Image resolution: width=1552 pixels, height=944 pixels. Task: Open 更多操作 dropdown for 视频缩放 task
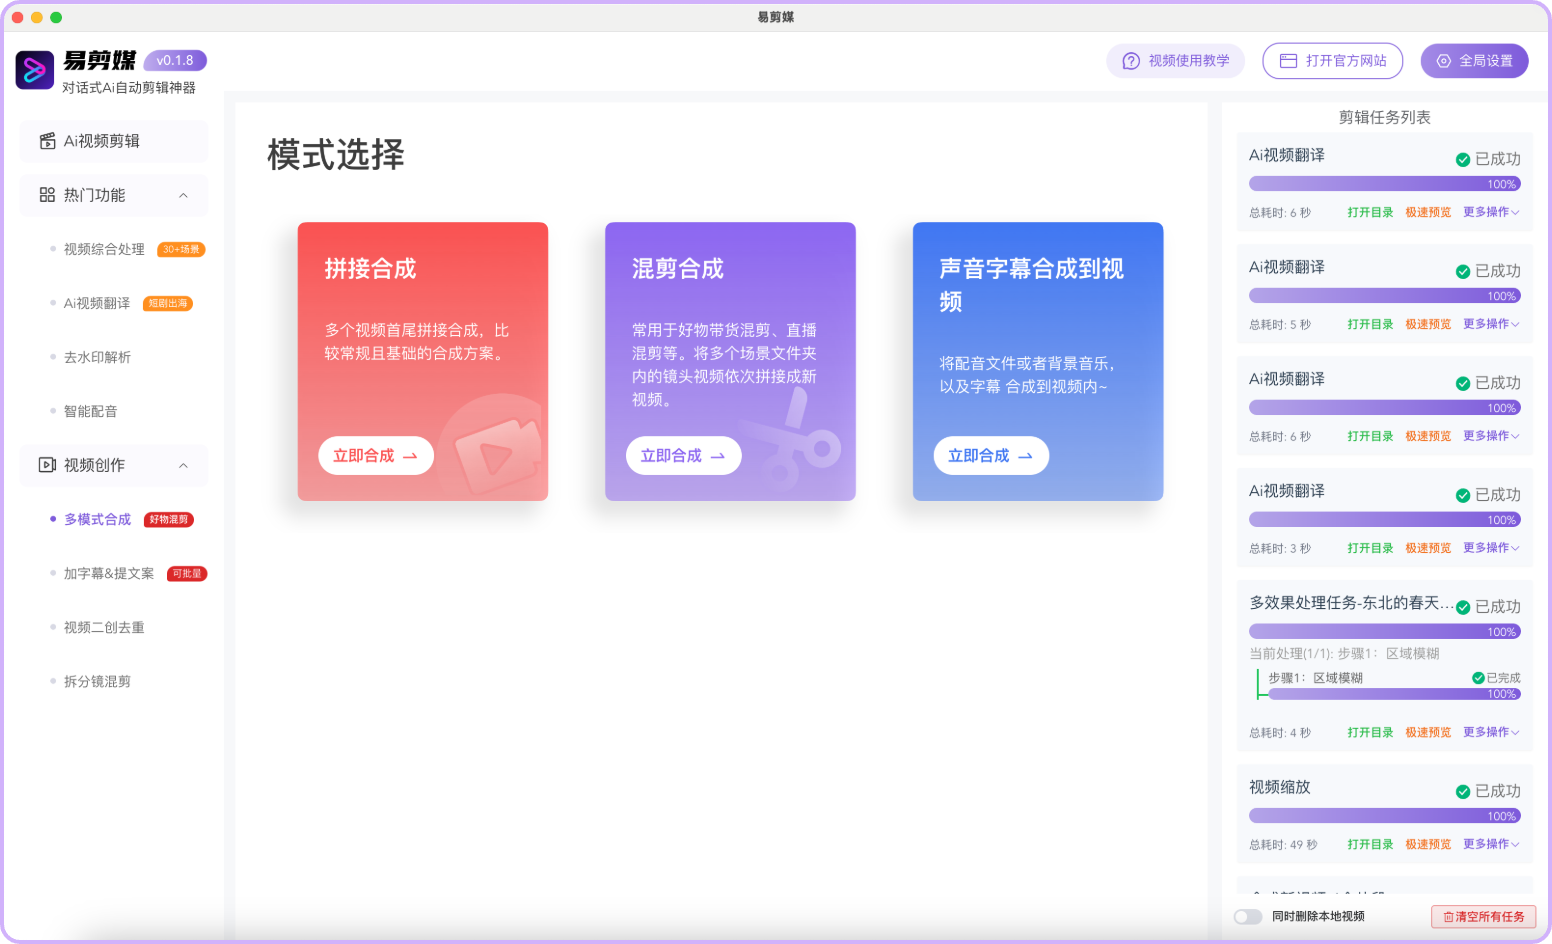click(x=1490, y=844)
